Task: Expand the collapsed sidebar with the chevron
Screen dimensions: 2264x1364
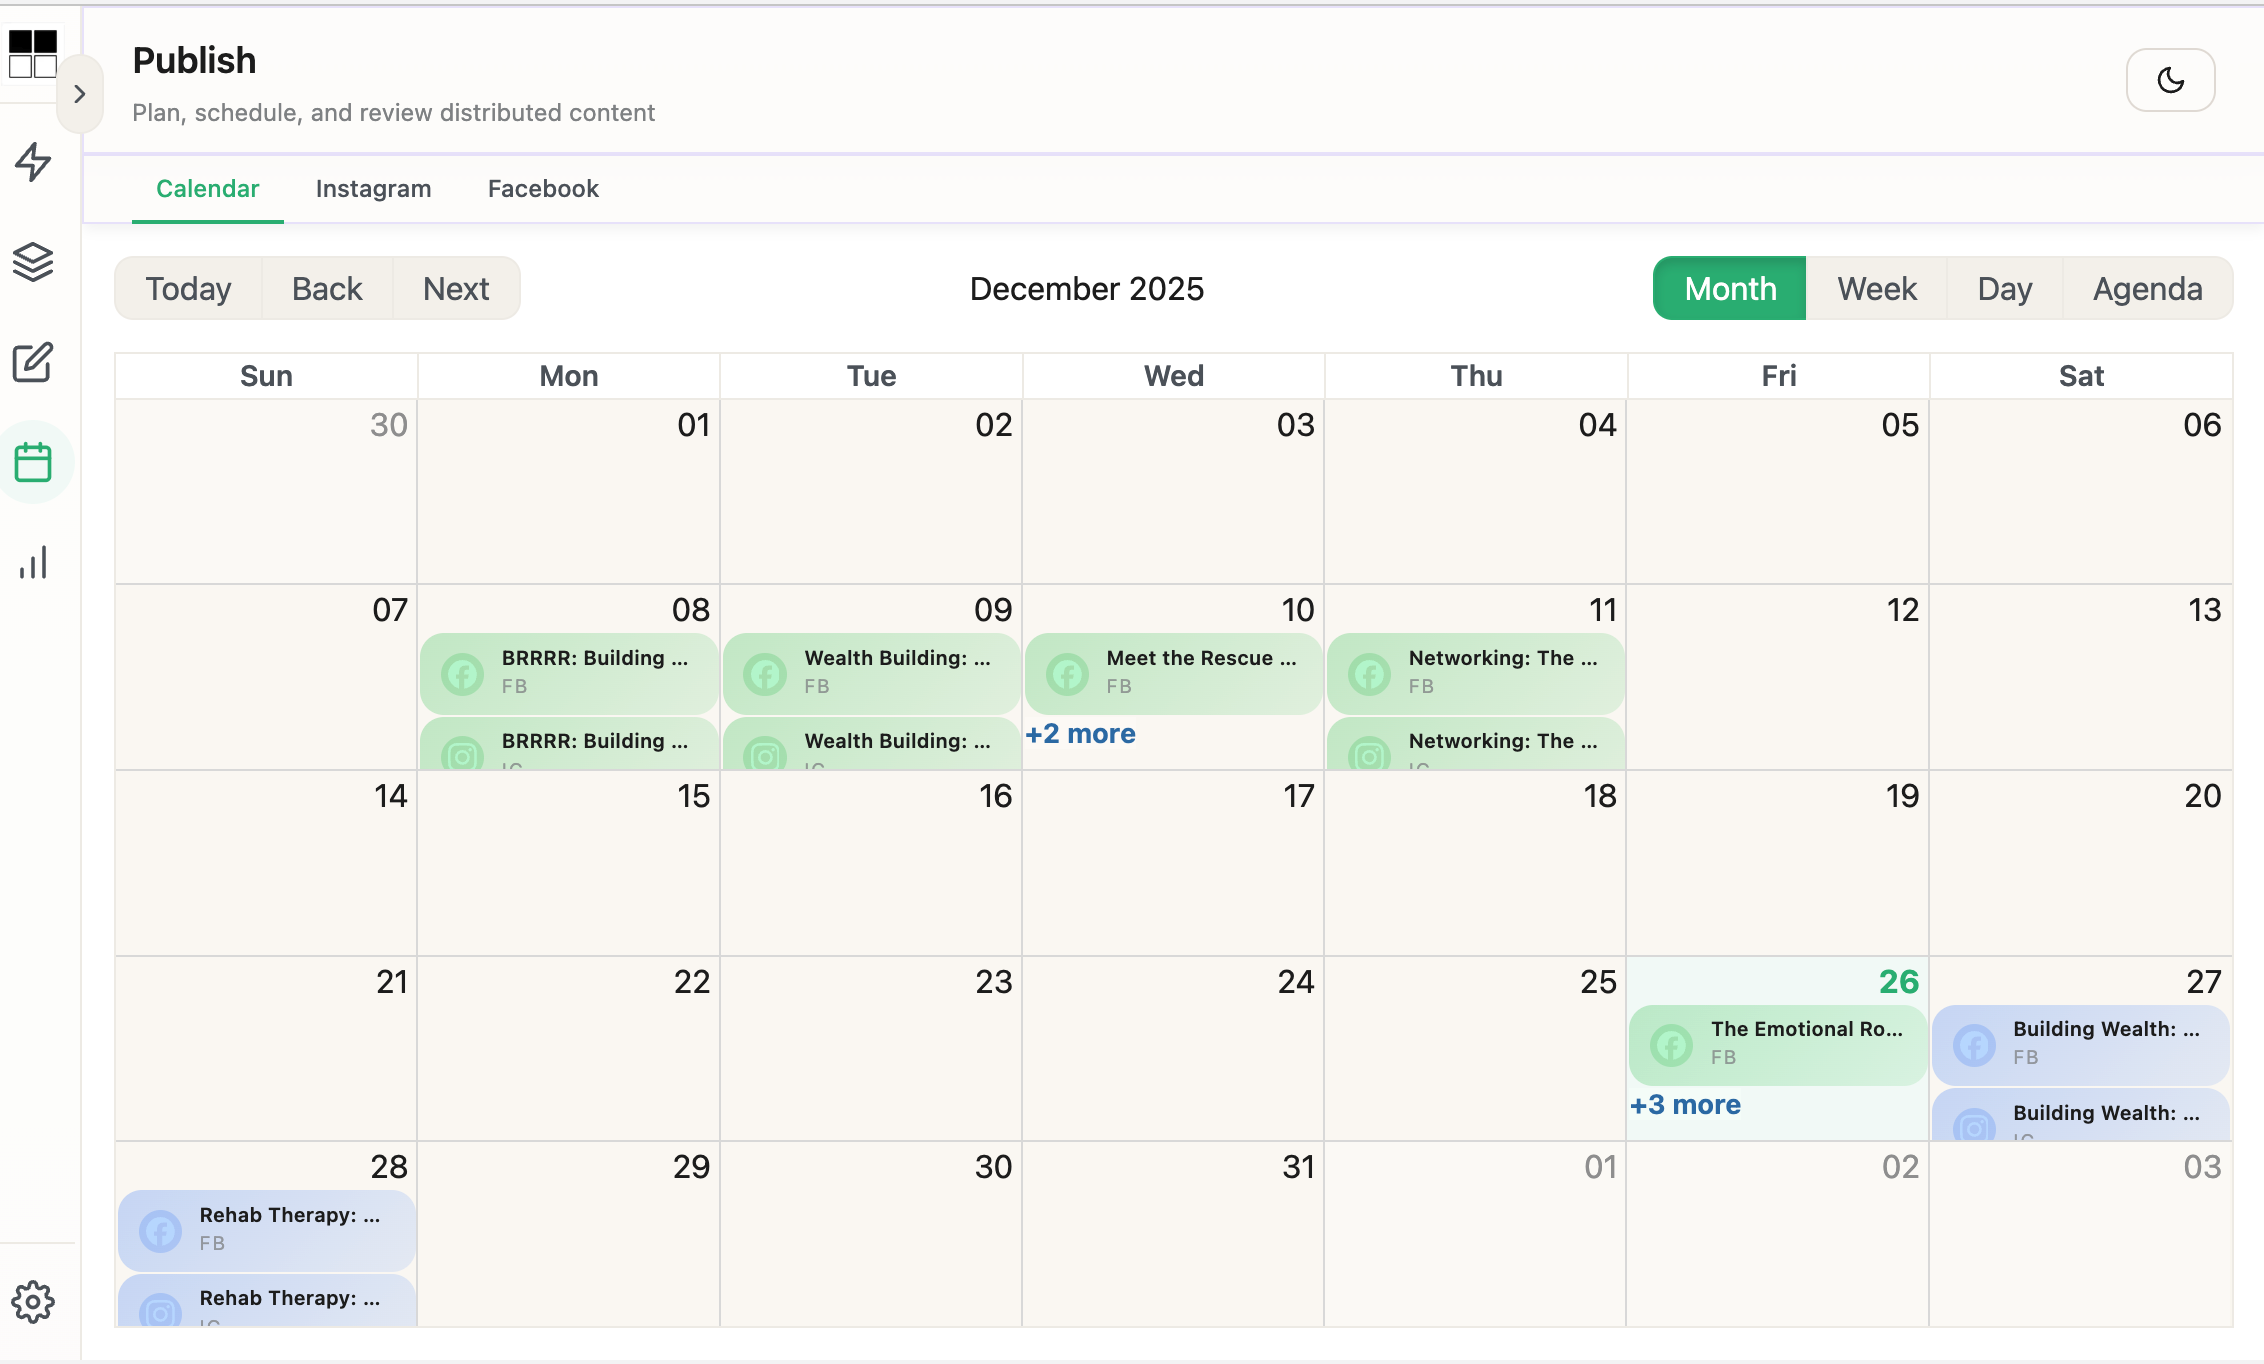Action: pos(80,93)
